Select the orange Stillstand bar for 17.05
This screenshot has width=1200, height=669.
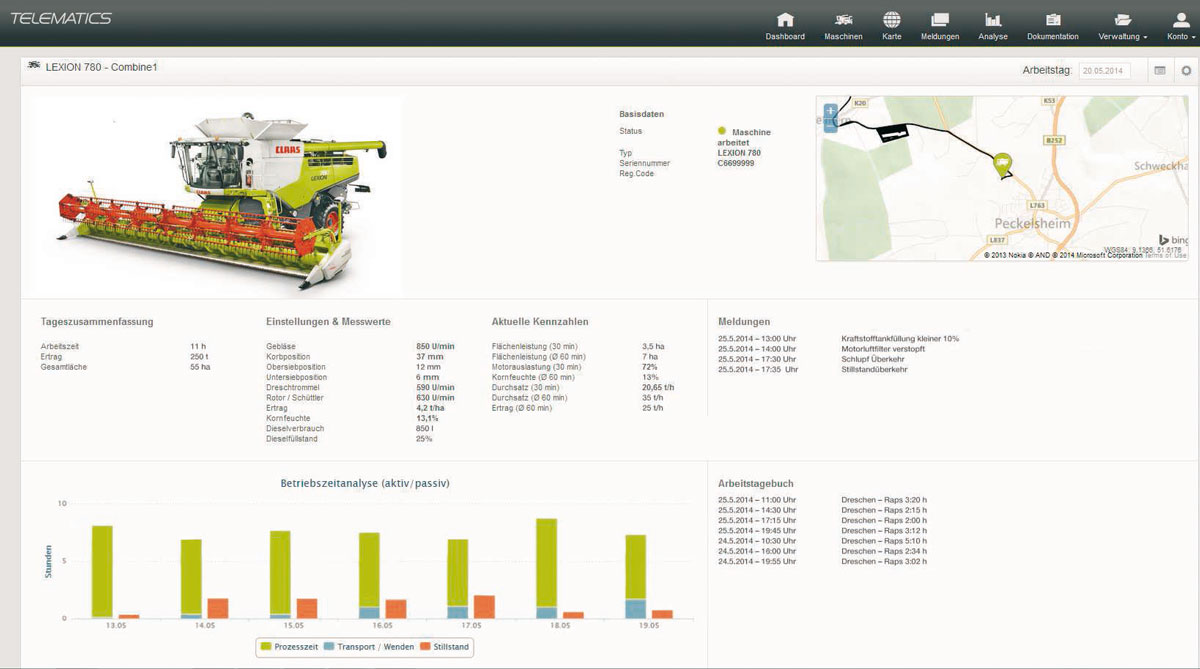[x=484, y=607]
